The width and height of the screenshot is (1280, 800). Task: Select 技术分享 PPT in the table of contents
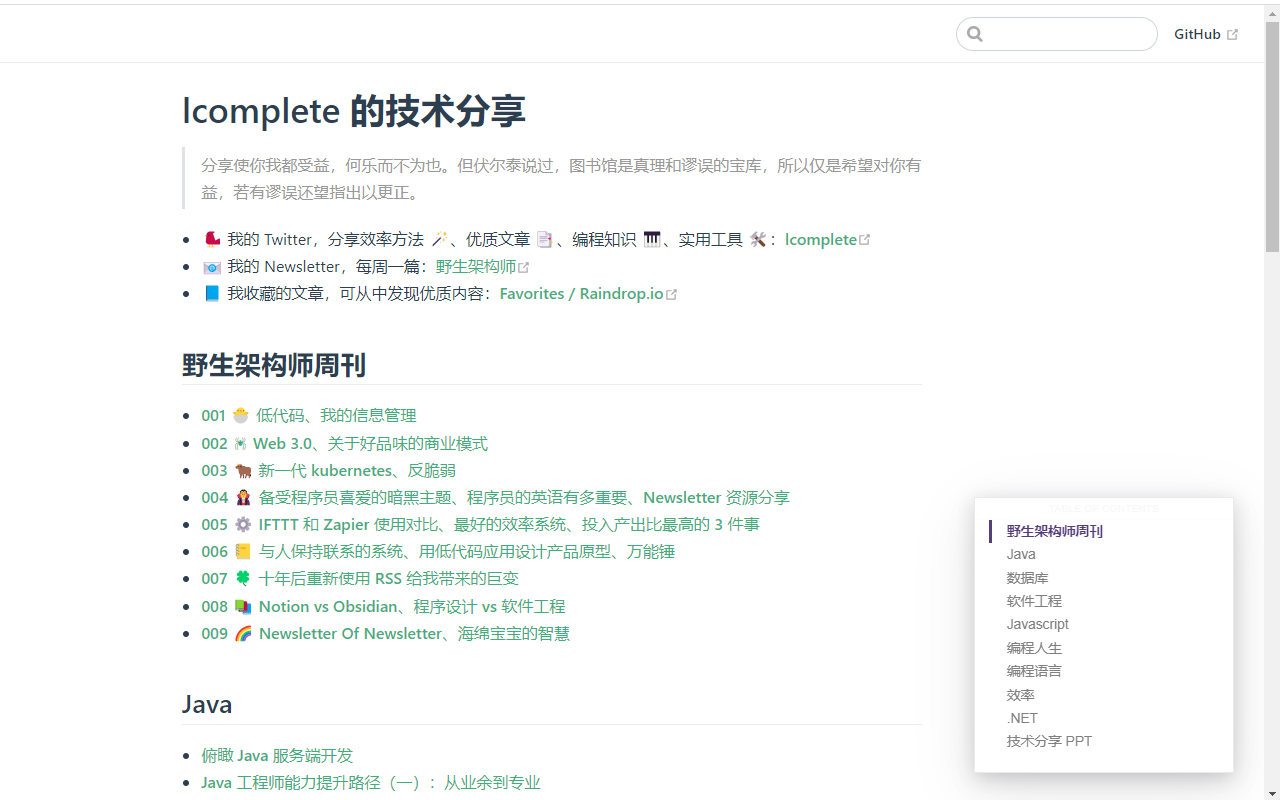[1049, 740]
